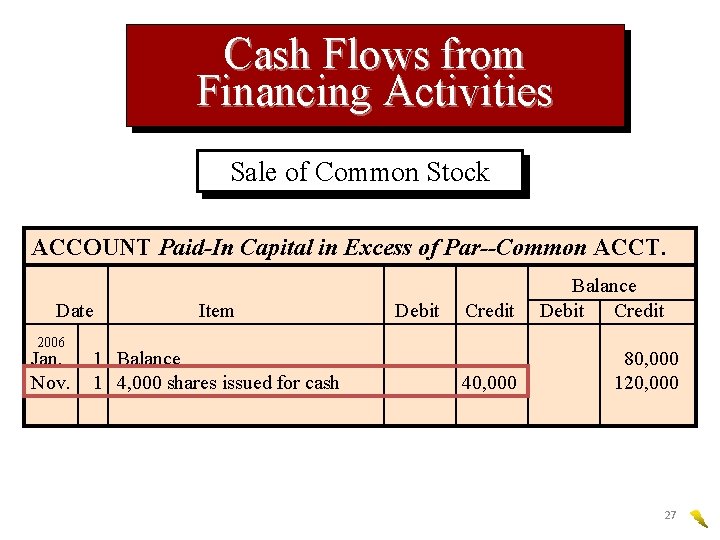This screenshot has height=540, width=720.
Task: Click the Balance Debit sub-header
Action: [x=562, y=311]
